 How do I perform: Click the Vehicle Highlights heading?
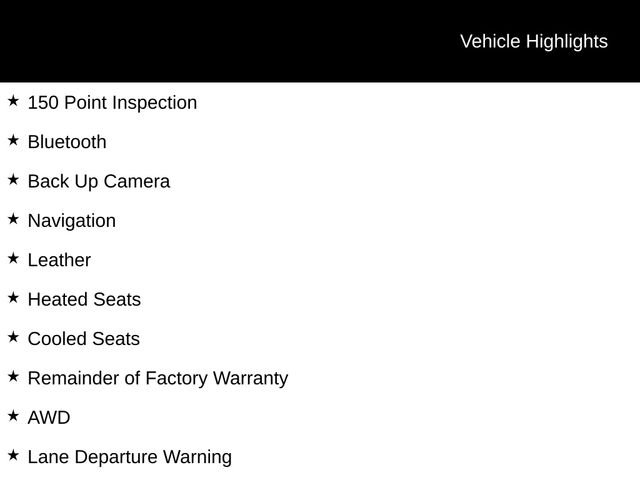click(x=533, y=41)
